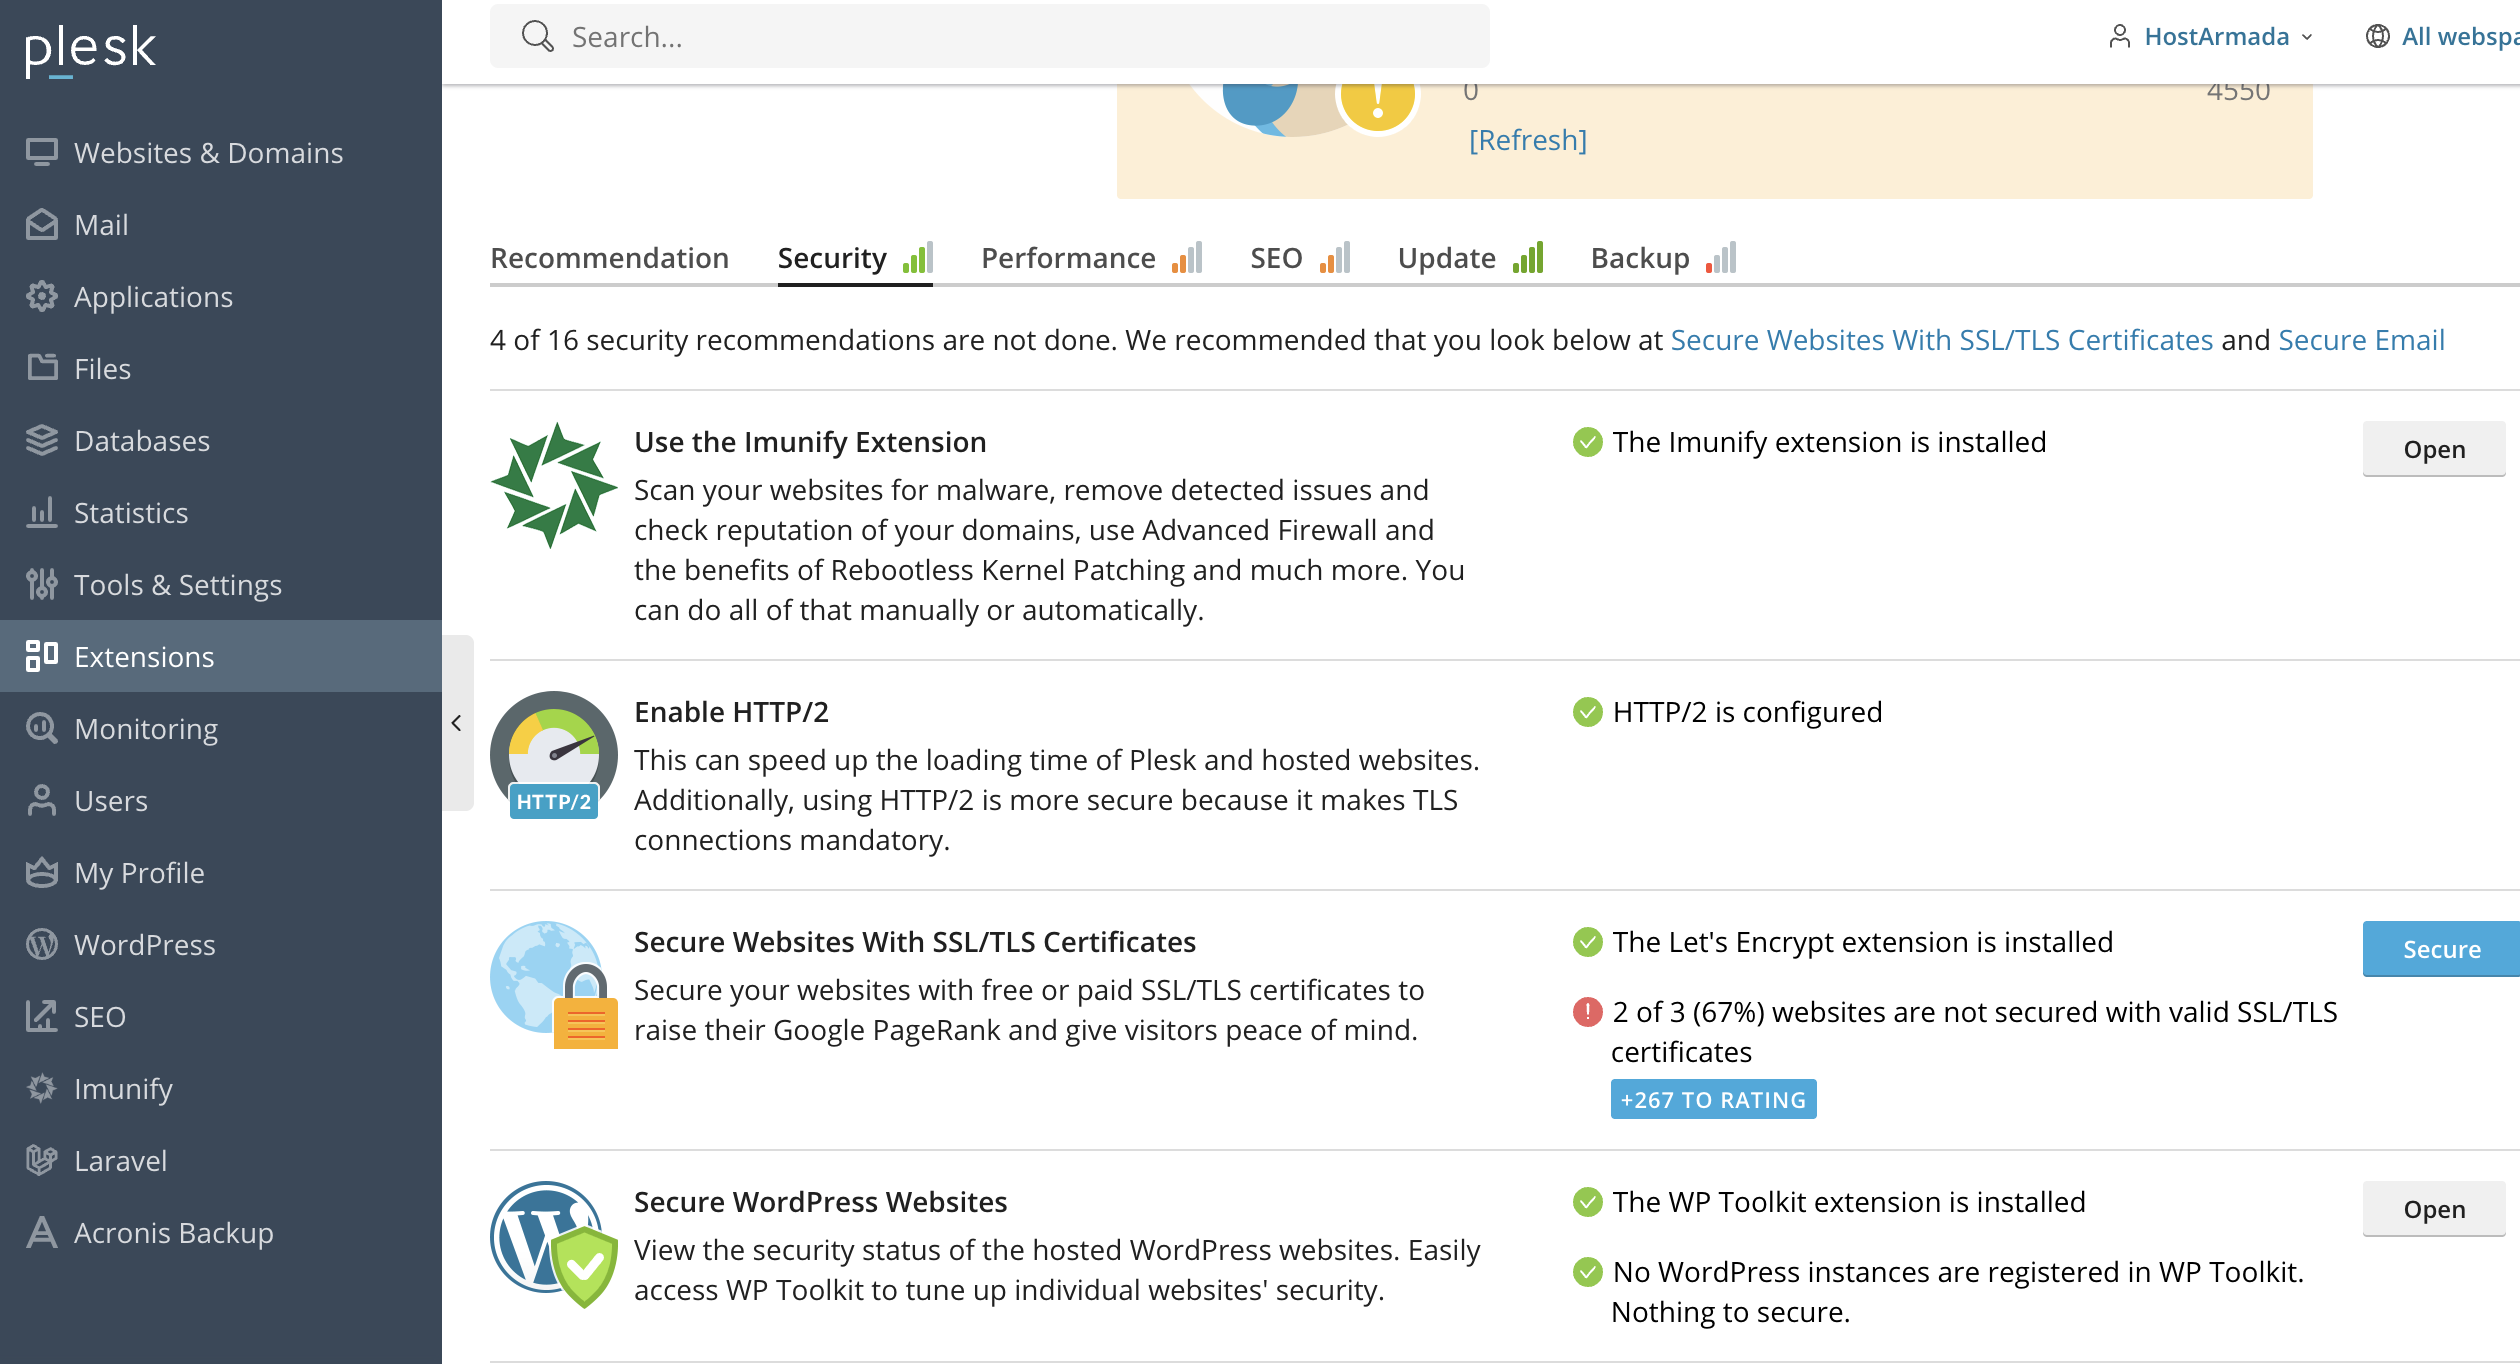The image size is (2520, 1364).
Task: Click the My Profile crown icon
Action: click(42, 872)
